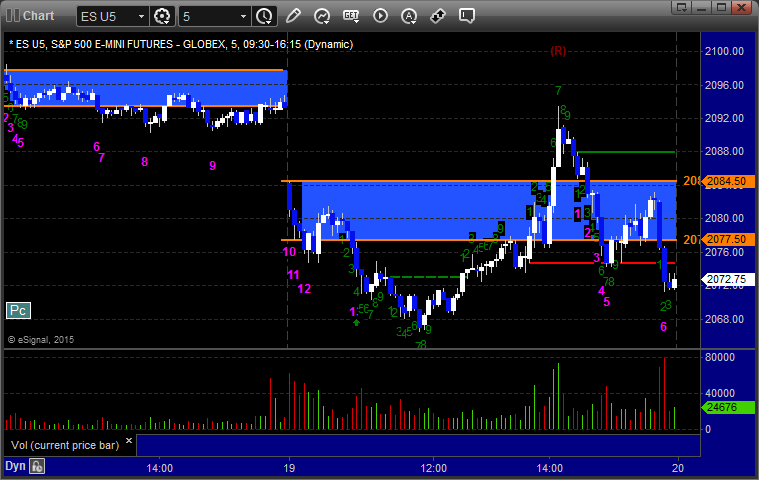This screenshot has width=759, height=480.
Task: Click the magenta count 8 label
Action: pyautogui.click(x=144, y=162)
